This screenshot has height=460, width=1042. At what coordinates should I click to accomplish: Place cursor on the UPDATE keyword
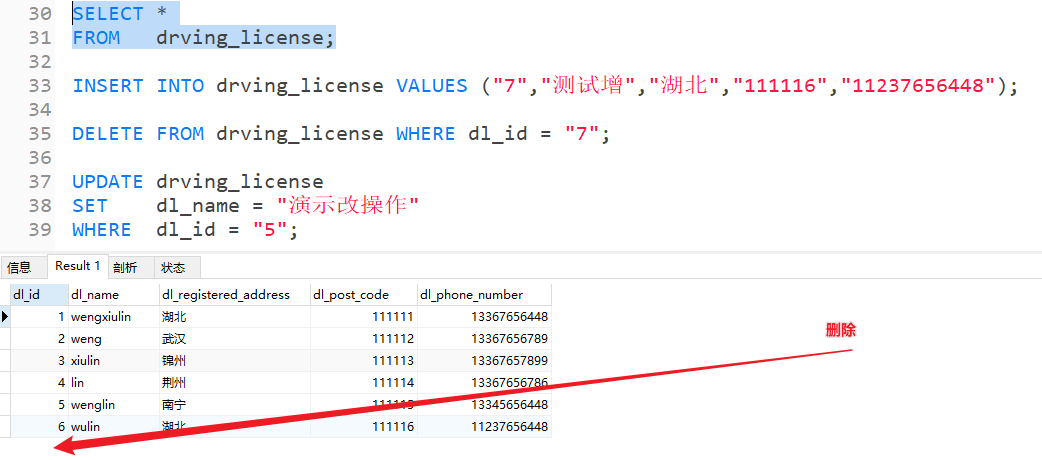[x=108, y=182]
